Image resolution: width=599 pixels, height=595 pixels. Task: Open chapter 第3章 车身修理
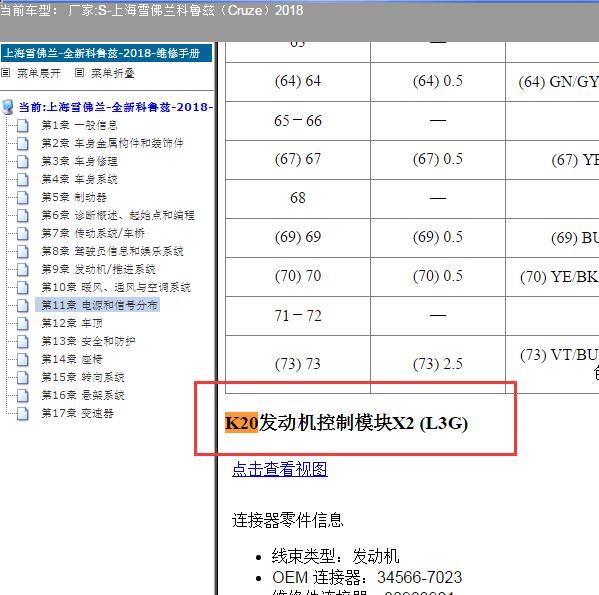point(79,161)
